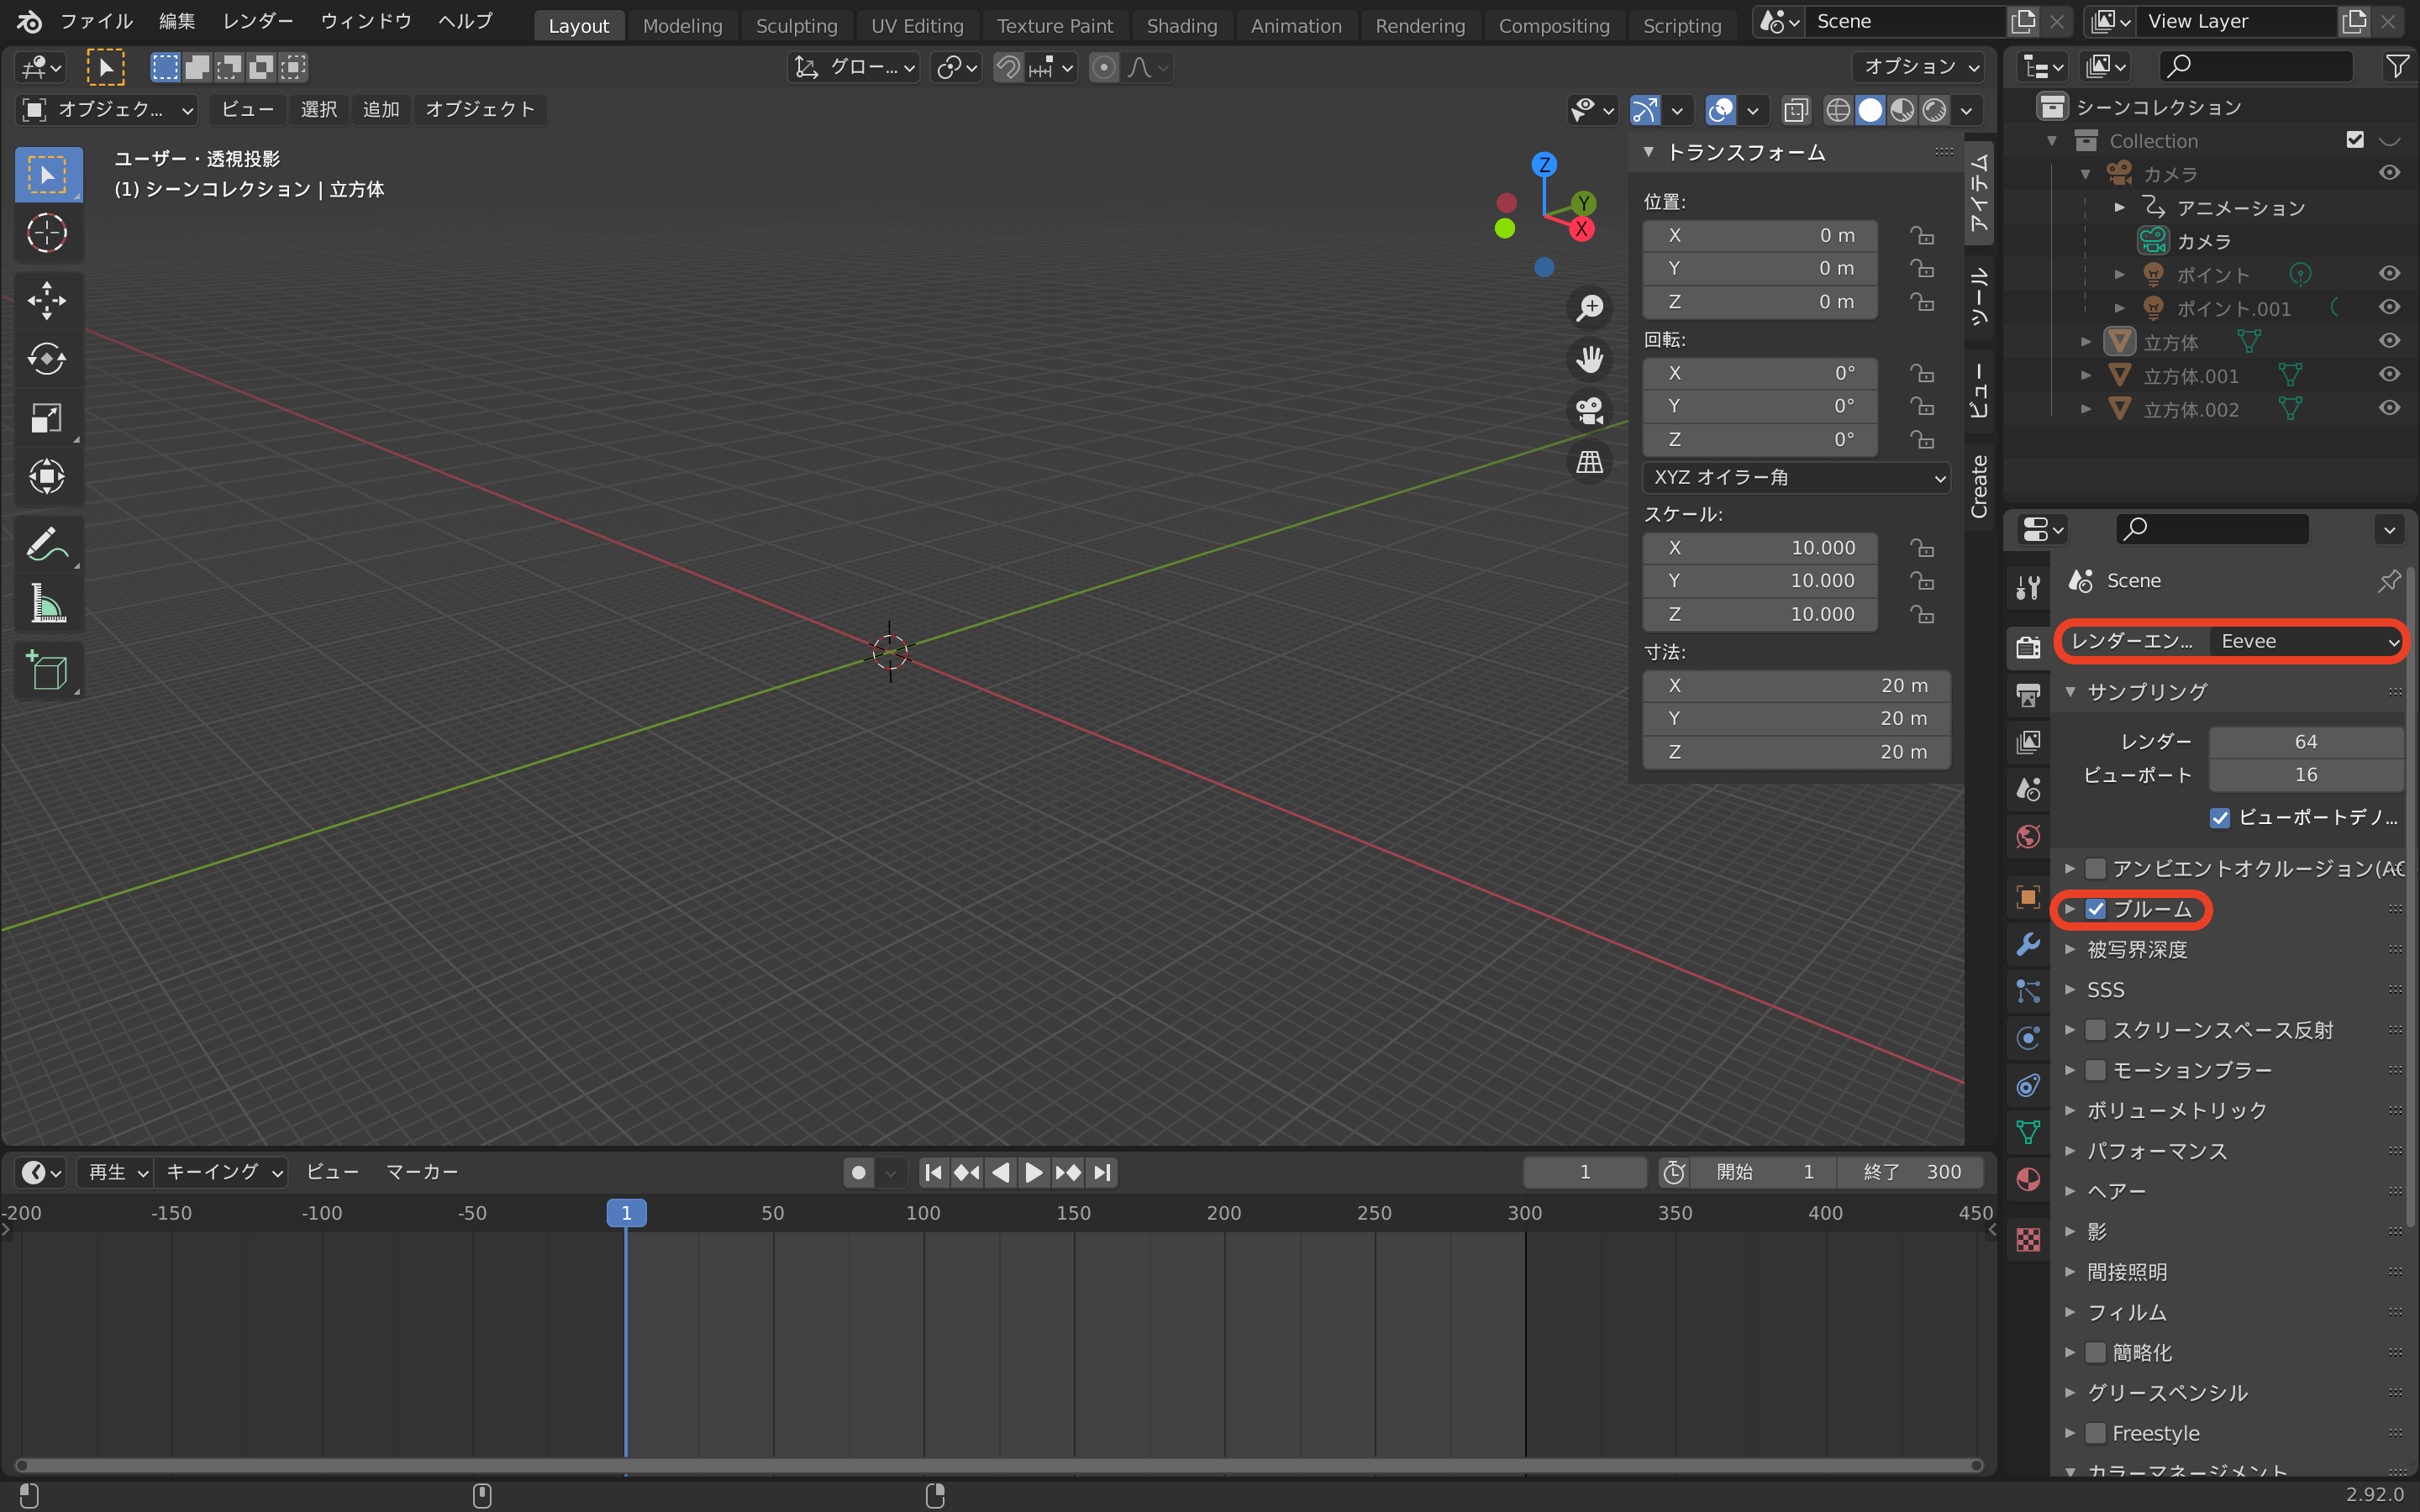Hide the 立方体.002 object in viewport
The width and height of the screenshot is (2420, 1512).
coord(2389,408)
